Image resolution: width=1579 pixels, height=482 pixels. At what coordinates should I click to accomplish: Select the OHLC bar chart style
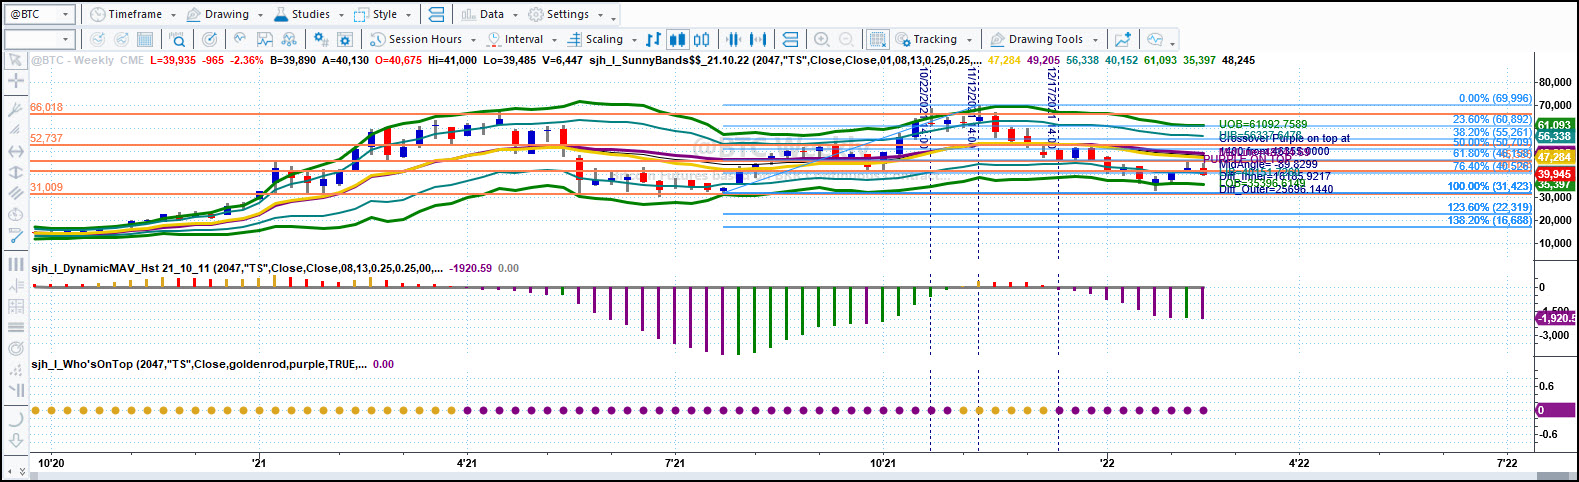point(653,39)
